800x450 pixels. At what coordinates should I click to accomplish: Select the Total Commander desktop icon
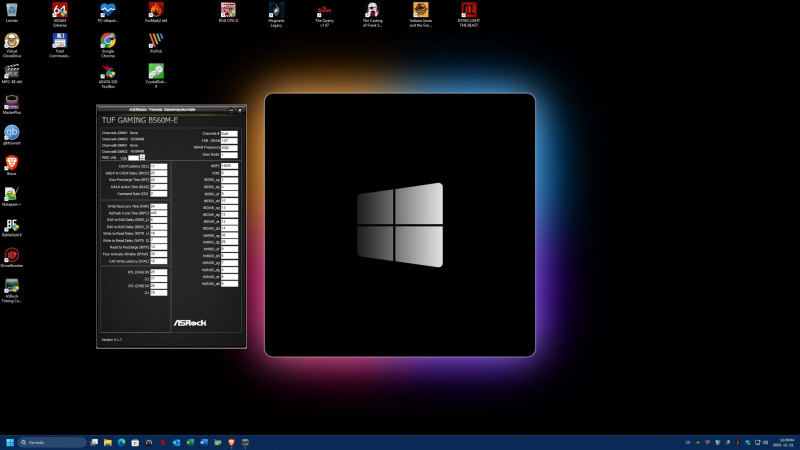[60, 41]
